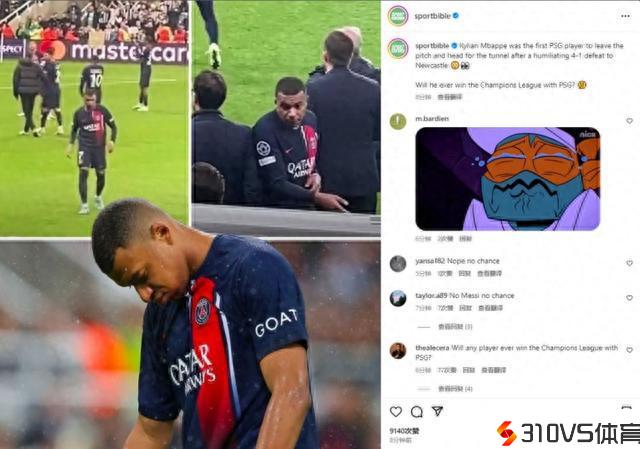
Task: Open the sportbible username in header
Action: pos(432,16)
